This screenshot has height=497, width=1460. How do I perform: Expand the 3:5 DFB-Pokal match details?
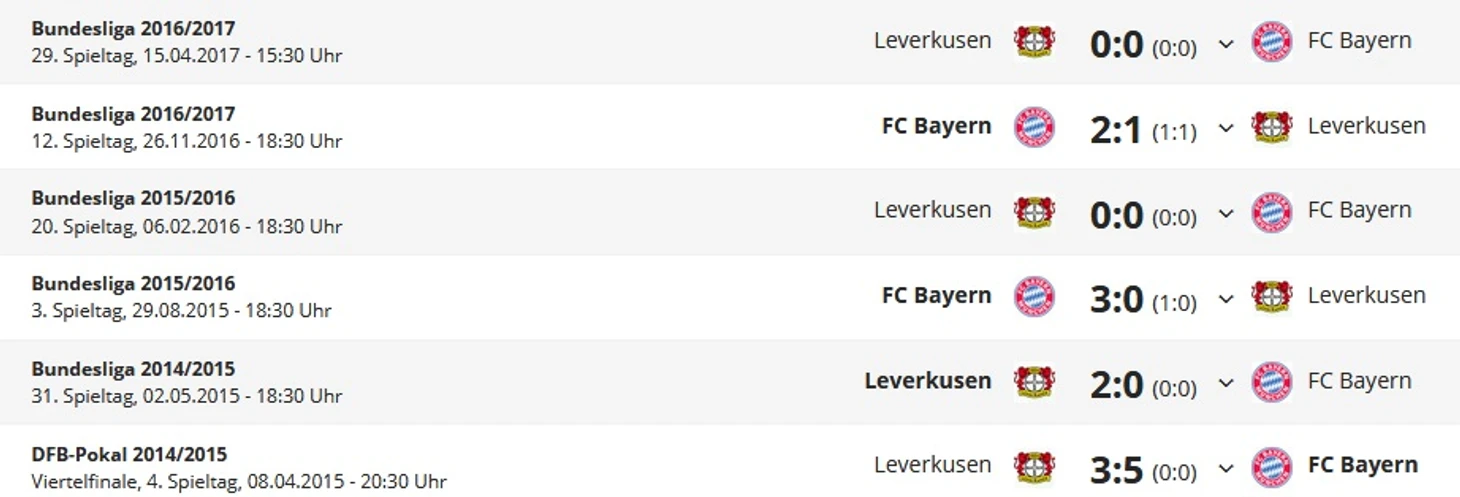(x=1226, y=469)
